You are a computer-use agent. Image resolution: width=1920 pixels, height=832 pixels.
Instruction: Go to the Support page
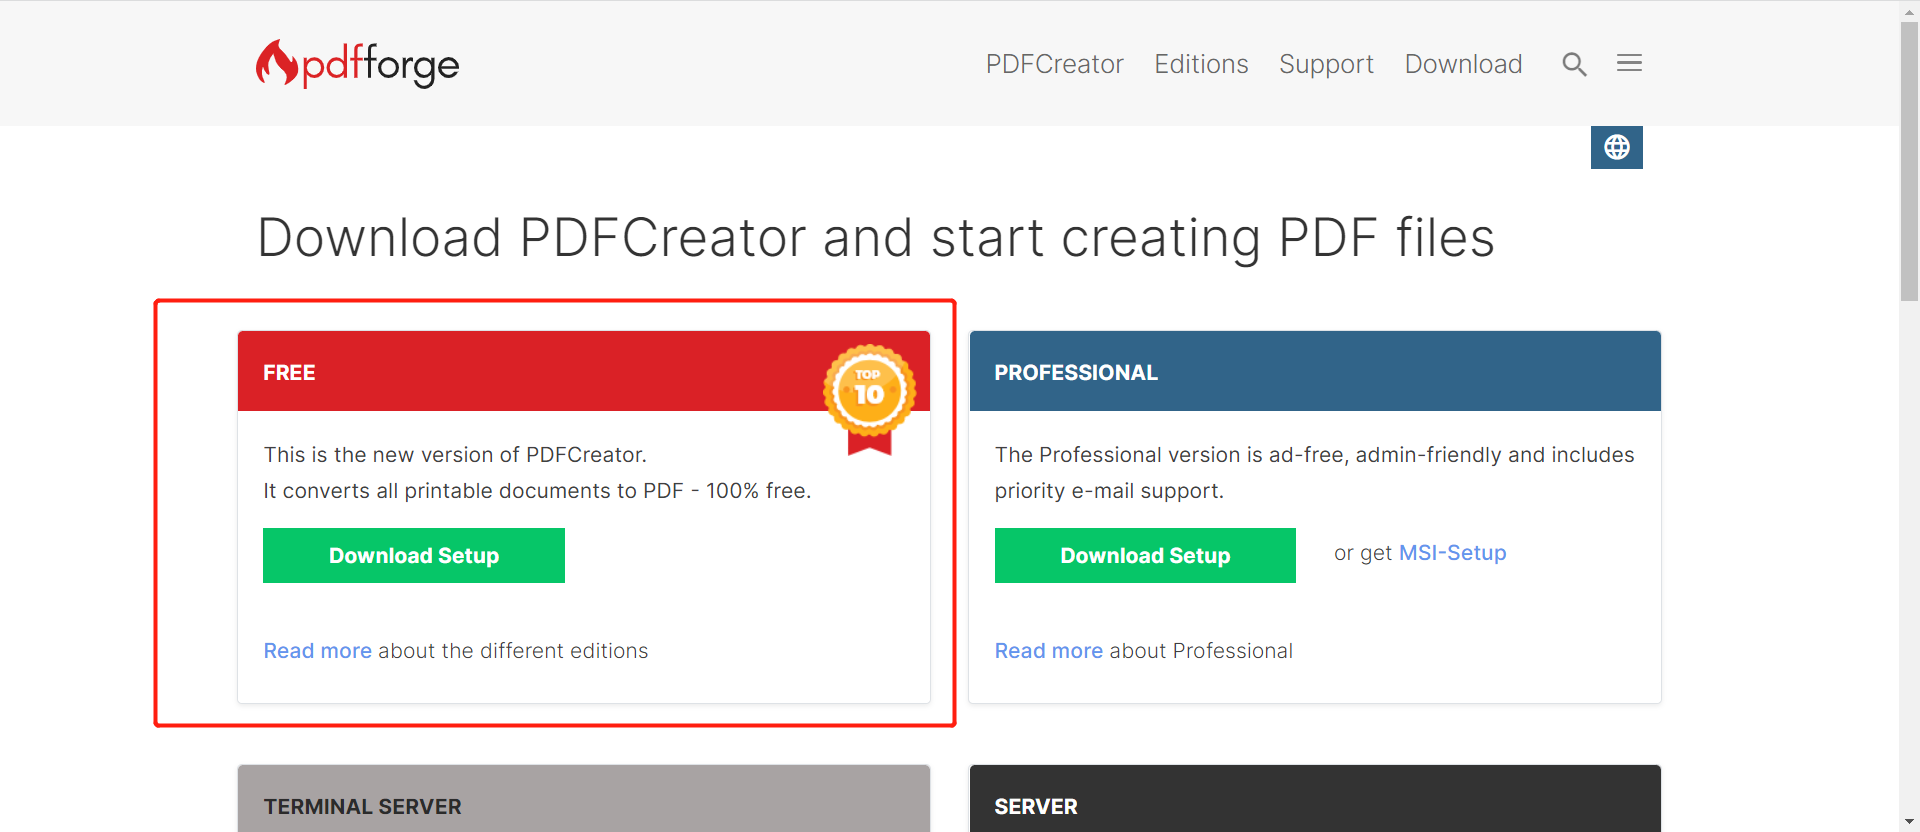coord(1326,64)
